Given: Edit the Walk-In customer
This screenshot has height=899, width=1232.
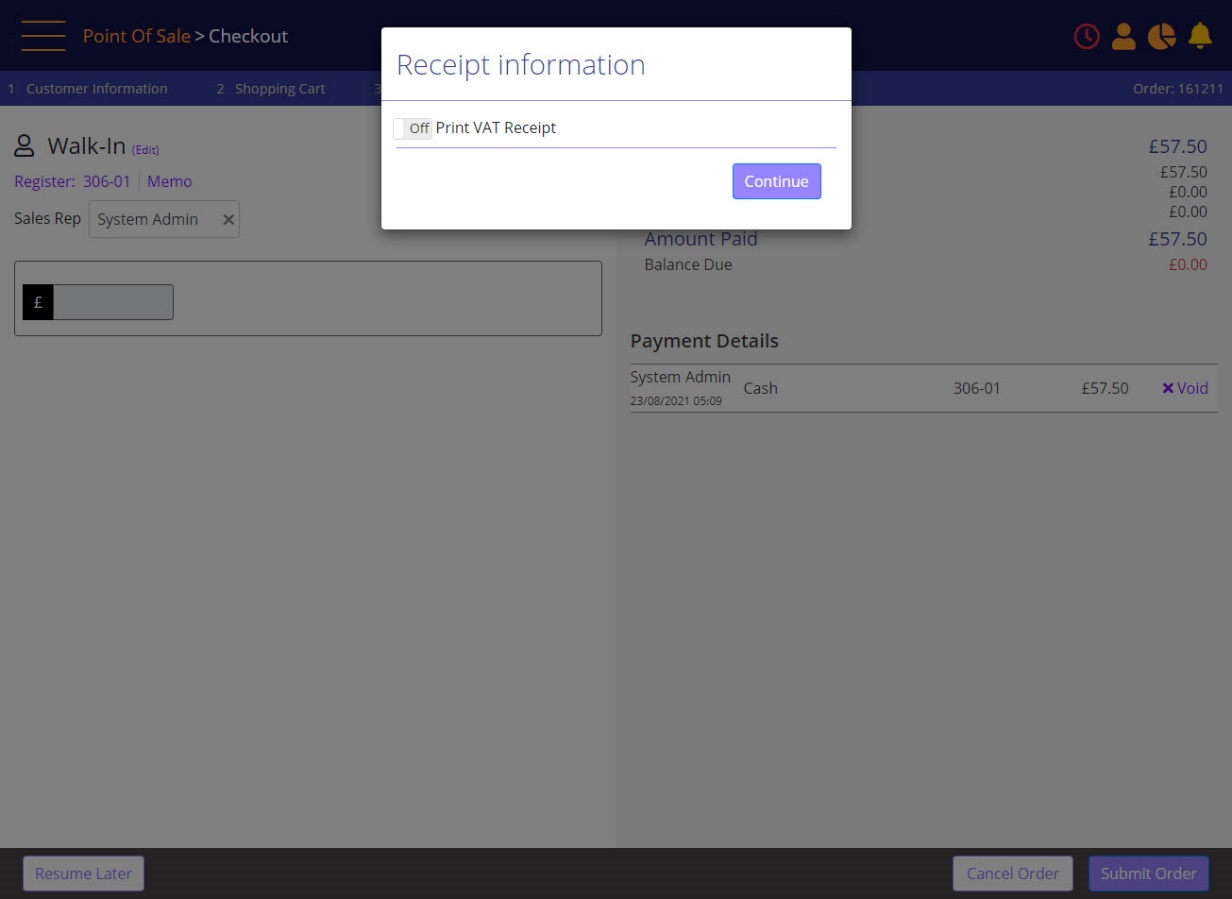Looking at the screenshot, I should coord(146,150).
